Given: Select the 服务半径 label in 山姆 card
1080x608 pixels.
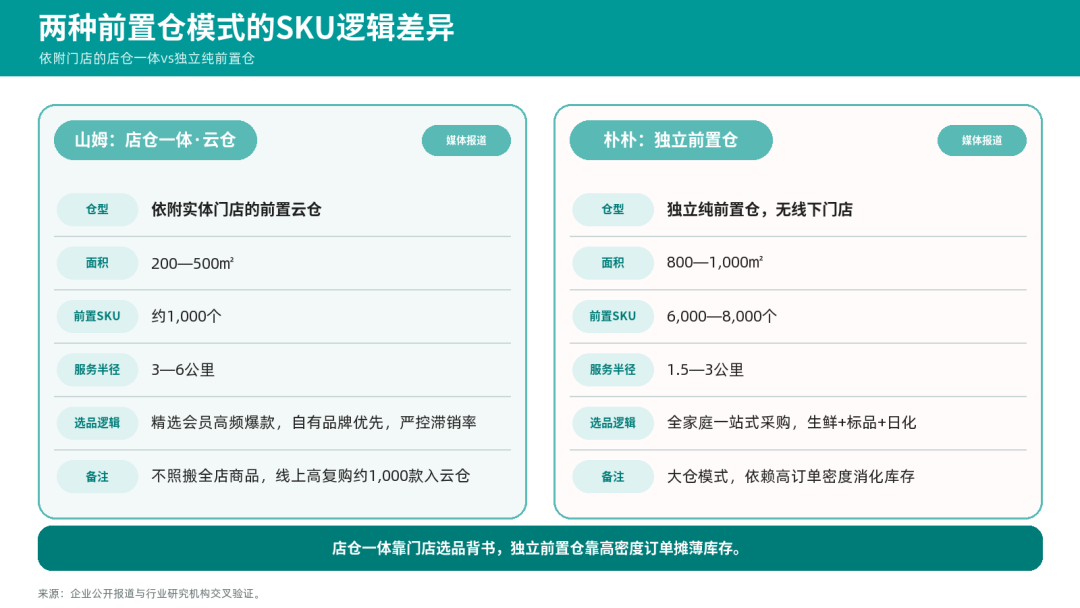Looking at the screenshot, I should (x=97, y=370).
